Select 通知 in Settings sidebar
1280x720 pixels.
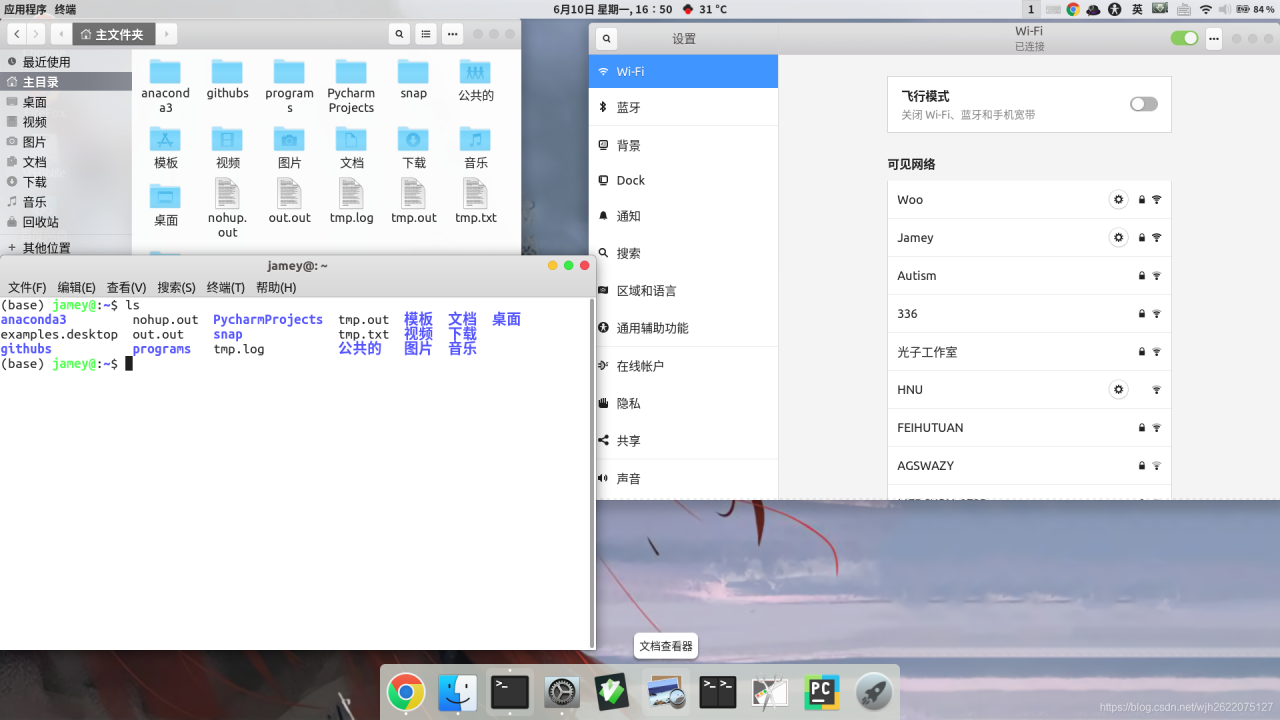tap(684, 216)
